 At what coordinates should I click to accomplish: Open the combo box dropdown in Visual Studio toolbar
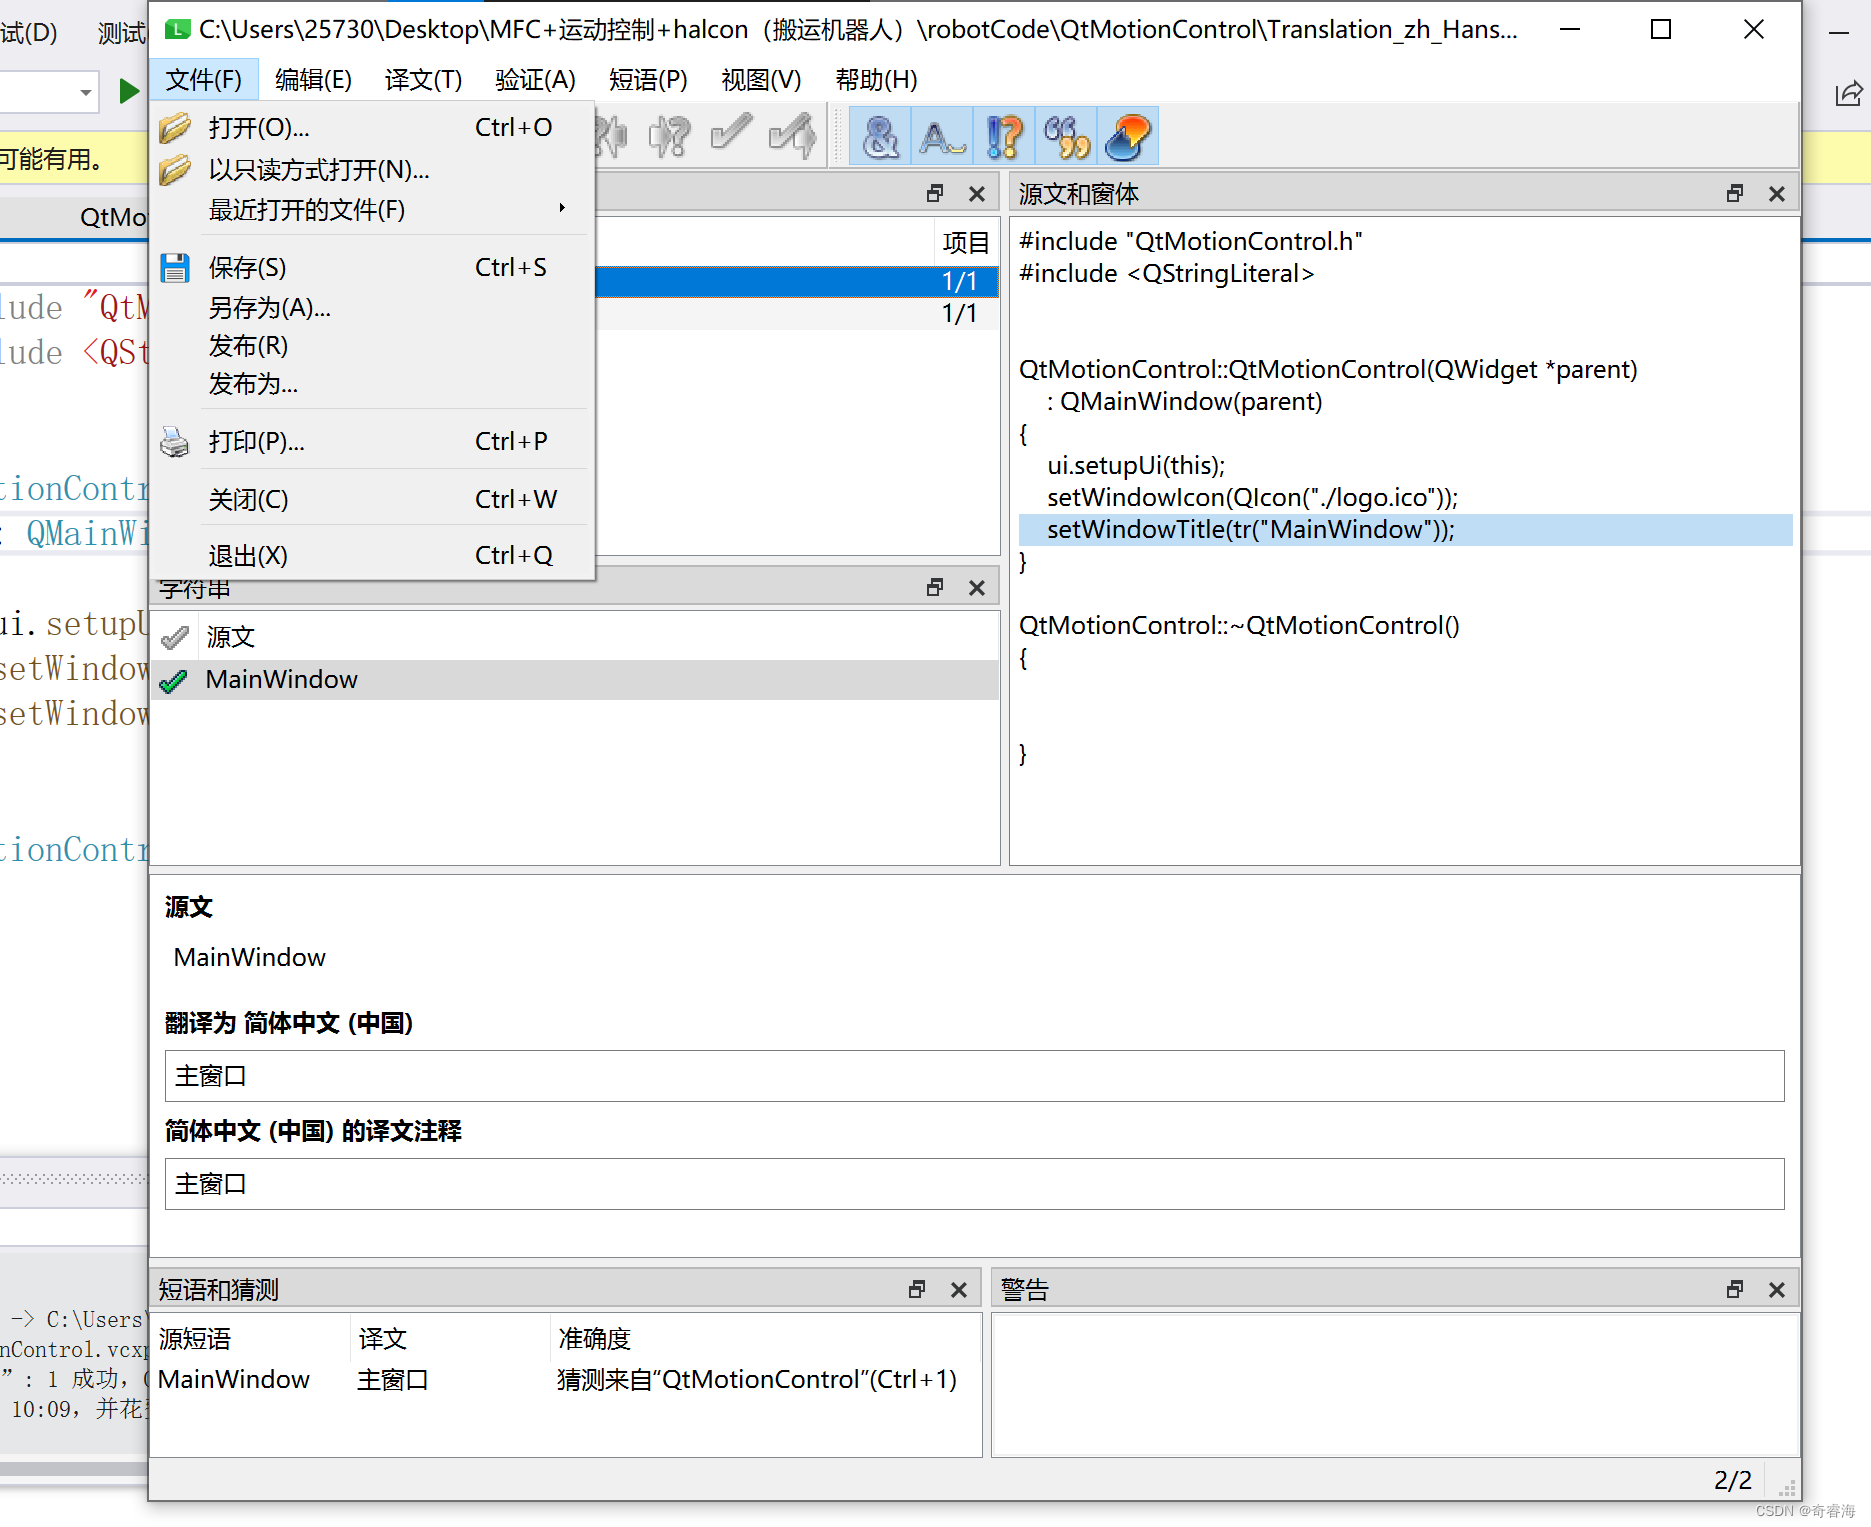[86, 92]
